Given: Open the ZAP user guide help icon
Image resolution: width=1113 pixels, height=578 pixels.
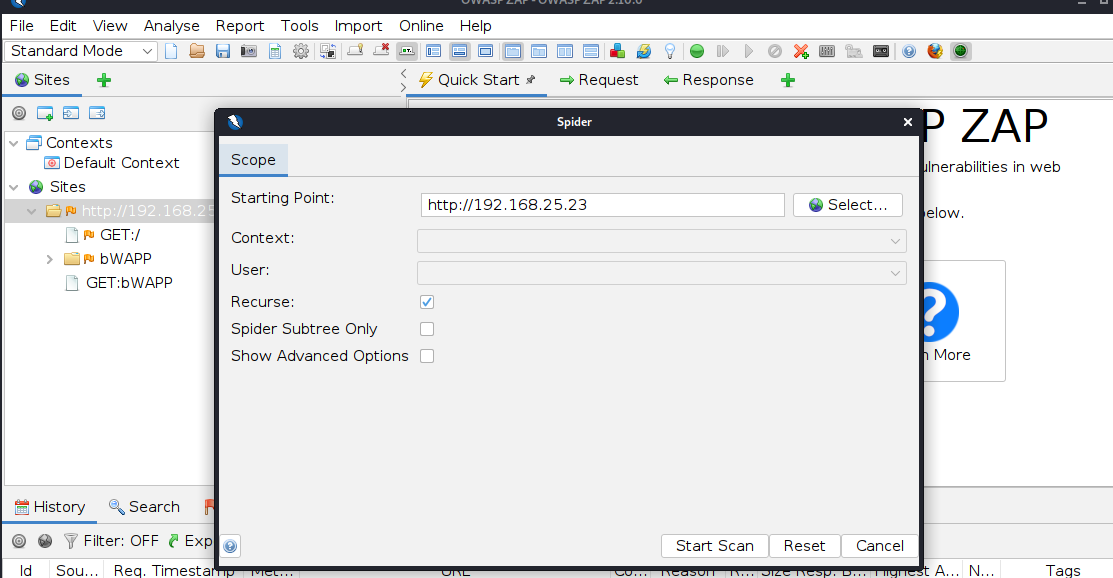Looking at the screenshot, I should tap(909, 51).
